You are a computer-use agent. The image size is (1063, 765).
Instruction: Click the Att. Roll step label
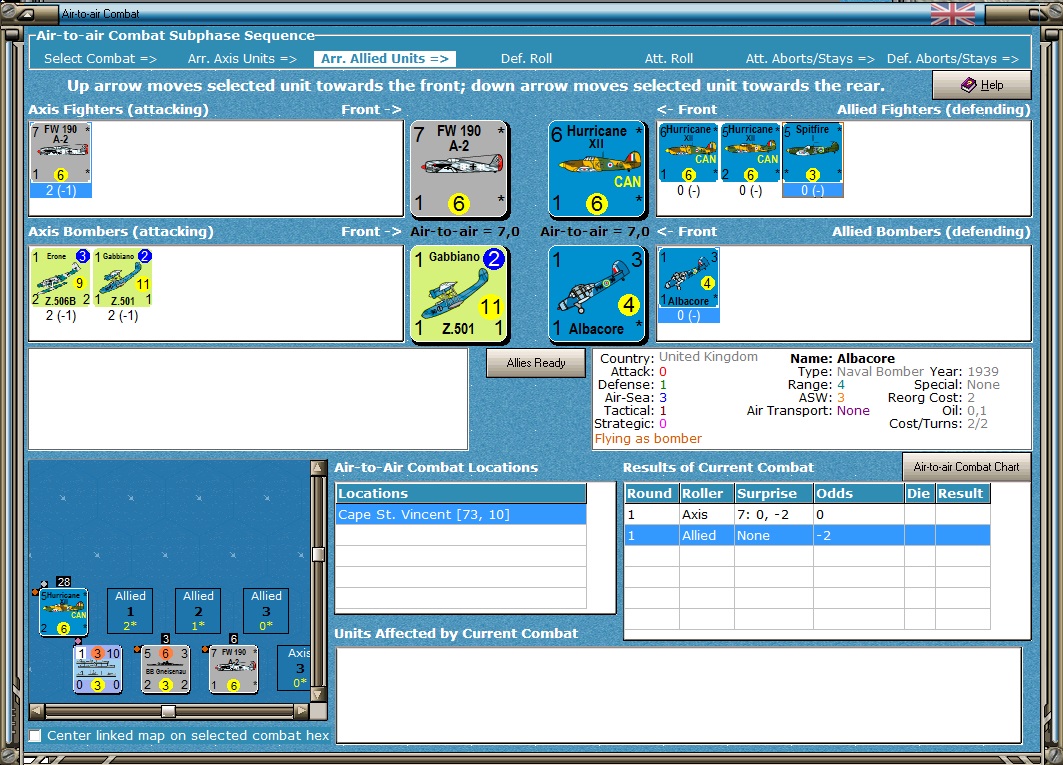coord(668,59)
